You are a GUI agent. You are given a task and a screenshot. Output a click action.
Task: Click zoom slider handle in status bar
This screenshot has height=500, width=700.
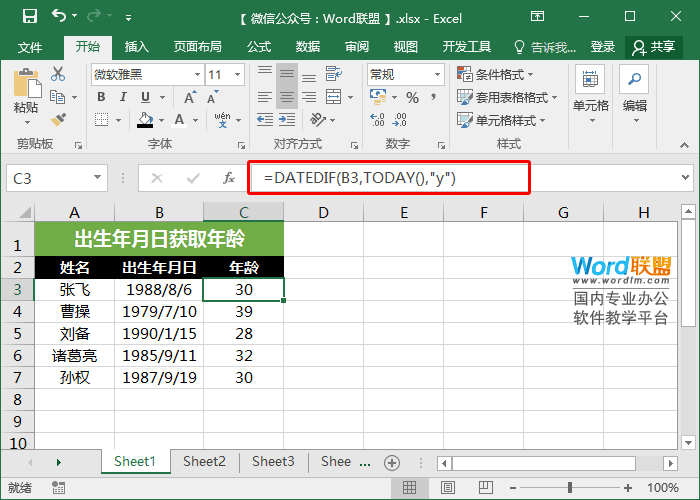570,488
